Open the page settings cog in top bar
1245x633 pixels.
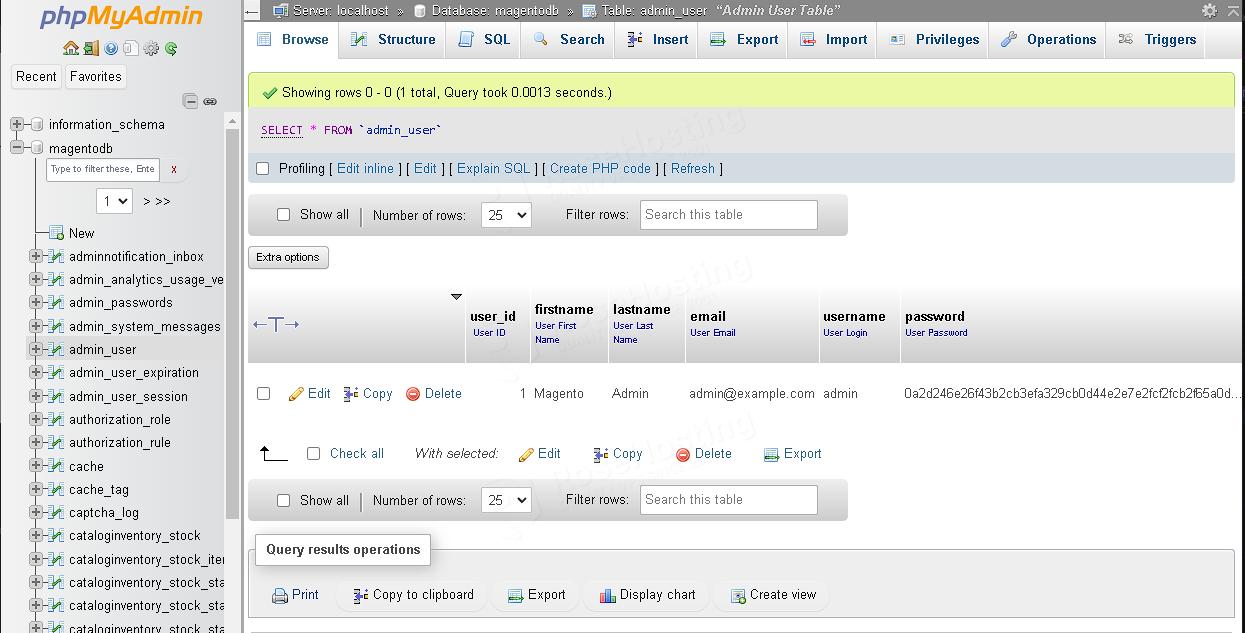point(1209,10)
